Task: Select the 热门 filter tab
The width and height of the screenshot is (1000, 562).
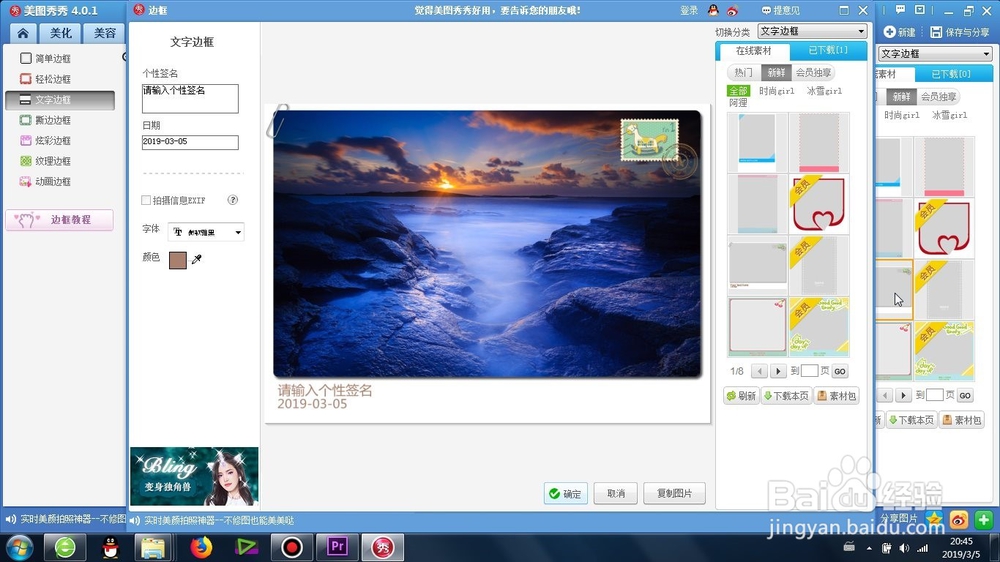Action: pos(743,73)
